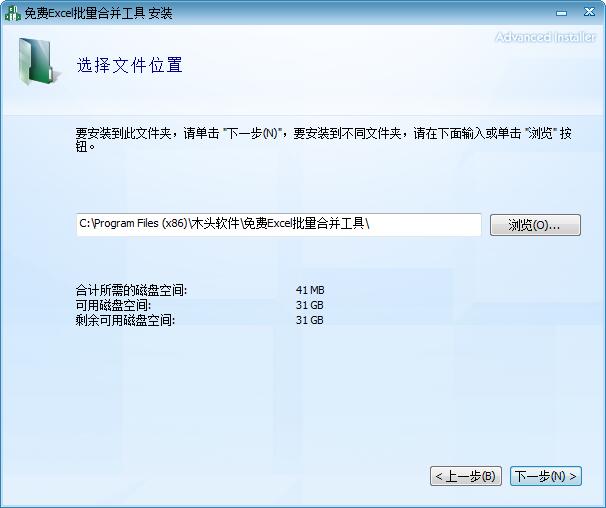Screen dimensions: 606x508
Task: Click the 41 MB required space value
Action: click(x=310, y=290)
